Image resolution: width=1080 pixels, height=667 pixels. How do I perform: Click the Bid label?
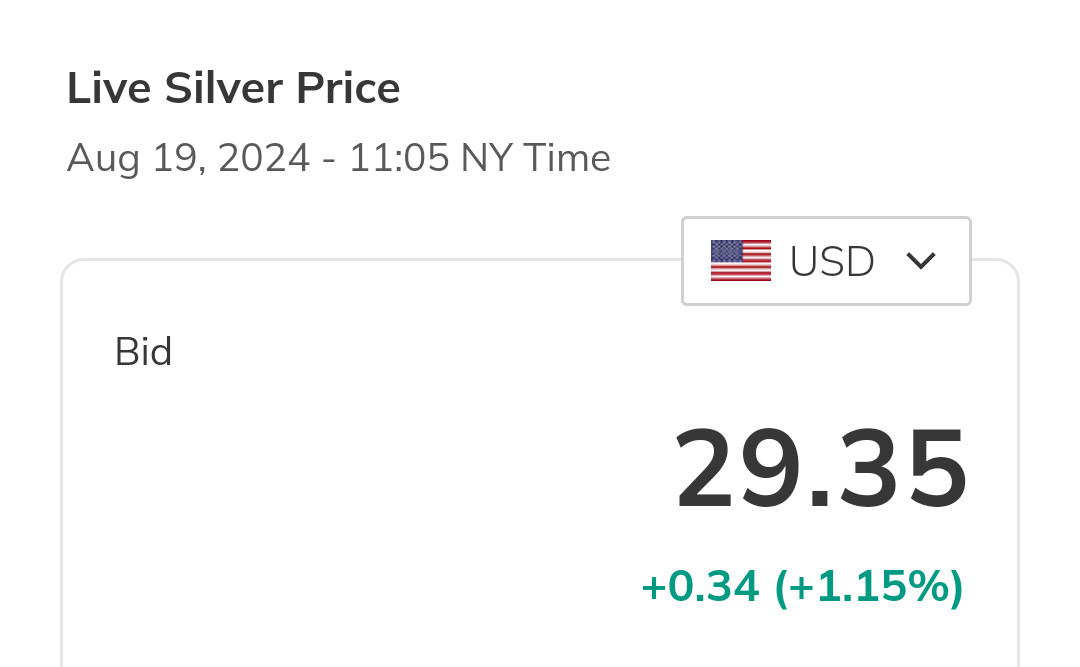tap(144, 352)
